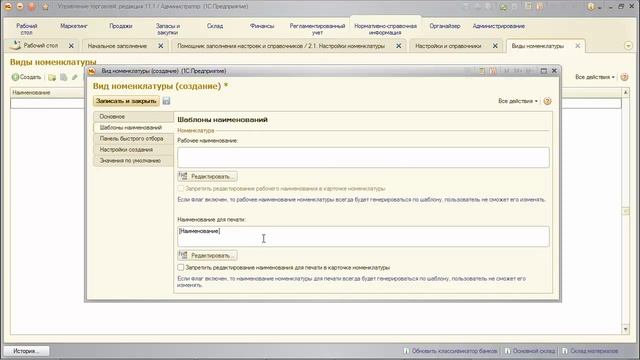This screenshot has width=640, height=360.
Task: Switch to Помощник заполнения настроек tab
Action: [x=281, y=46]
